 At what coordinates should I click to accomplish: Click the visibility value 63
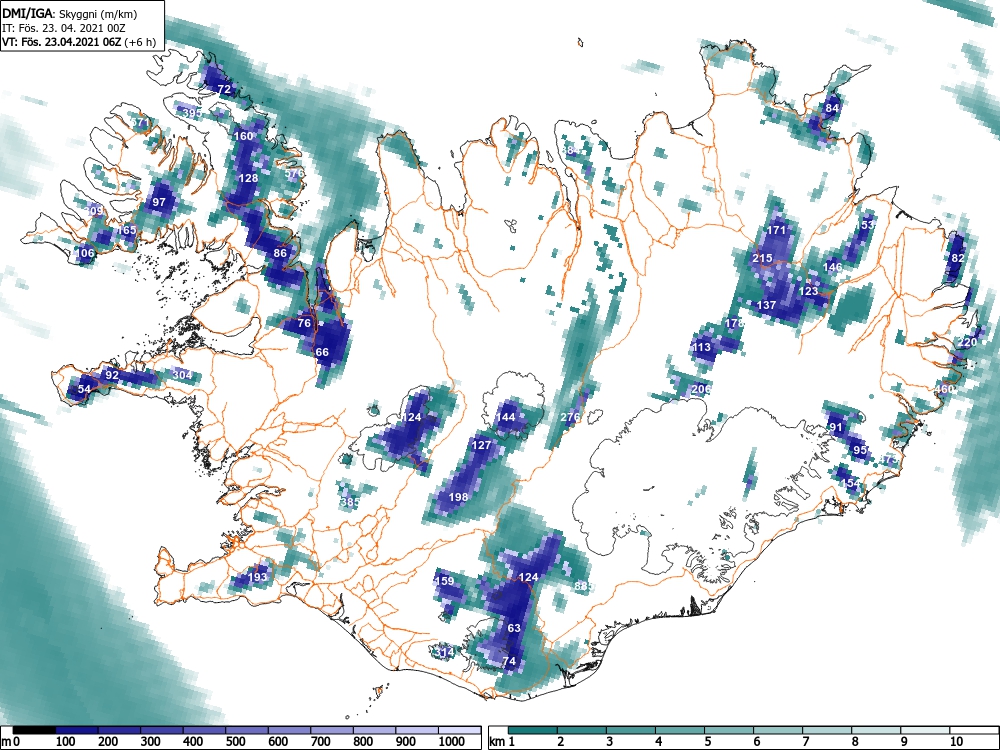coord(514,628)
